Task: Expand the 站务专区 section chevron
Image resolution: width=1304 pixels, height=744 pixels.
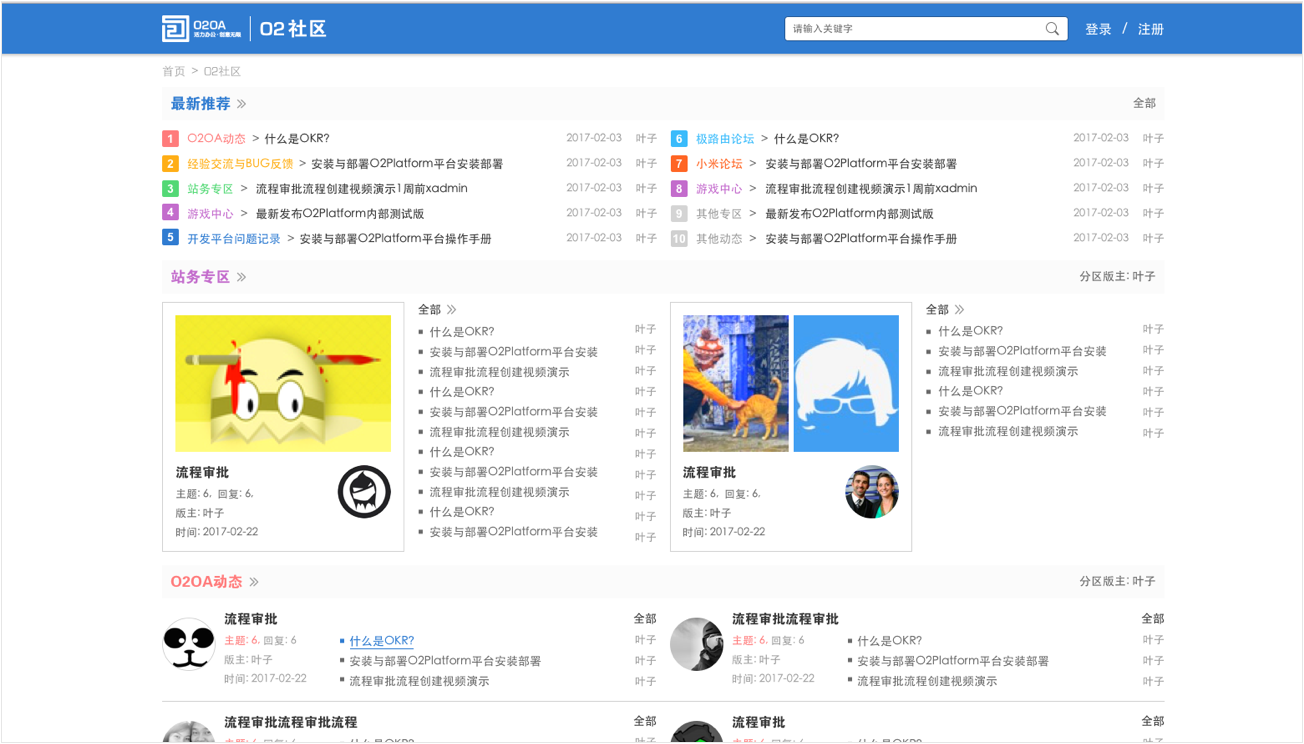Action: (242, 277)
